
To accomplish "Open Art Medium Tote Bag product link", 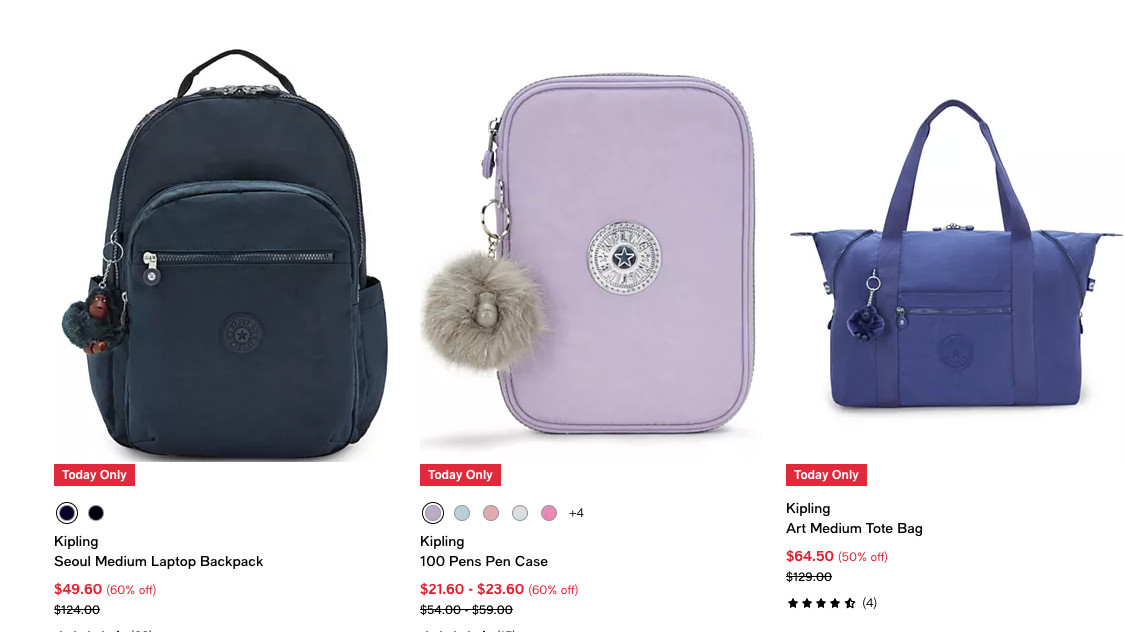I will (854, 529).
